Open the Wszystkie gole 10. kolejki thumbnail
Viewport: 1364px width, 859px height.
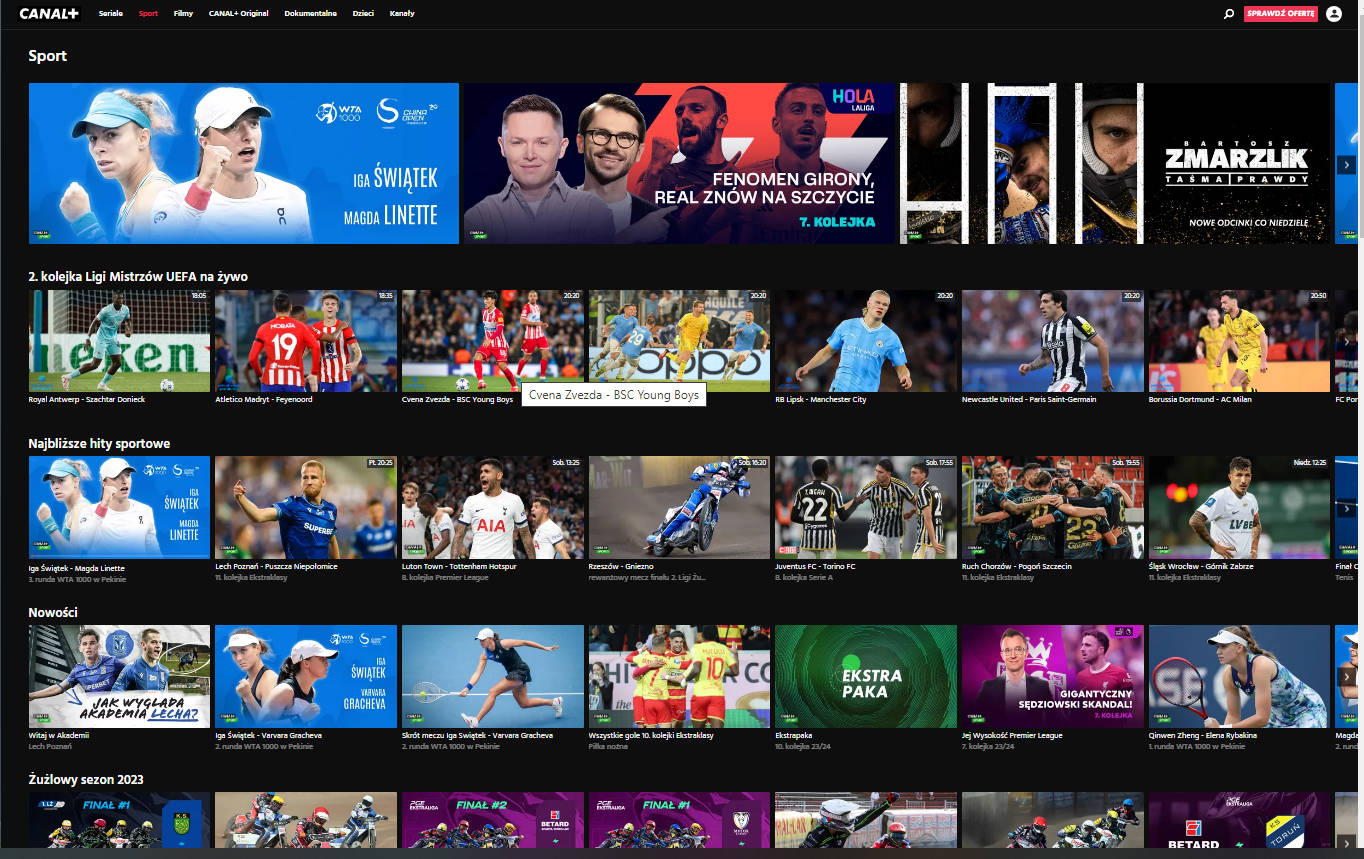pos(679,677)
